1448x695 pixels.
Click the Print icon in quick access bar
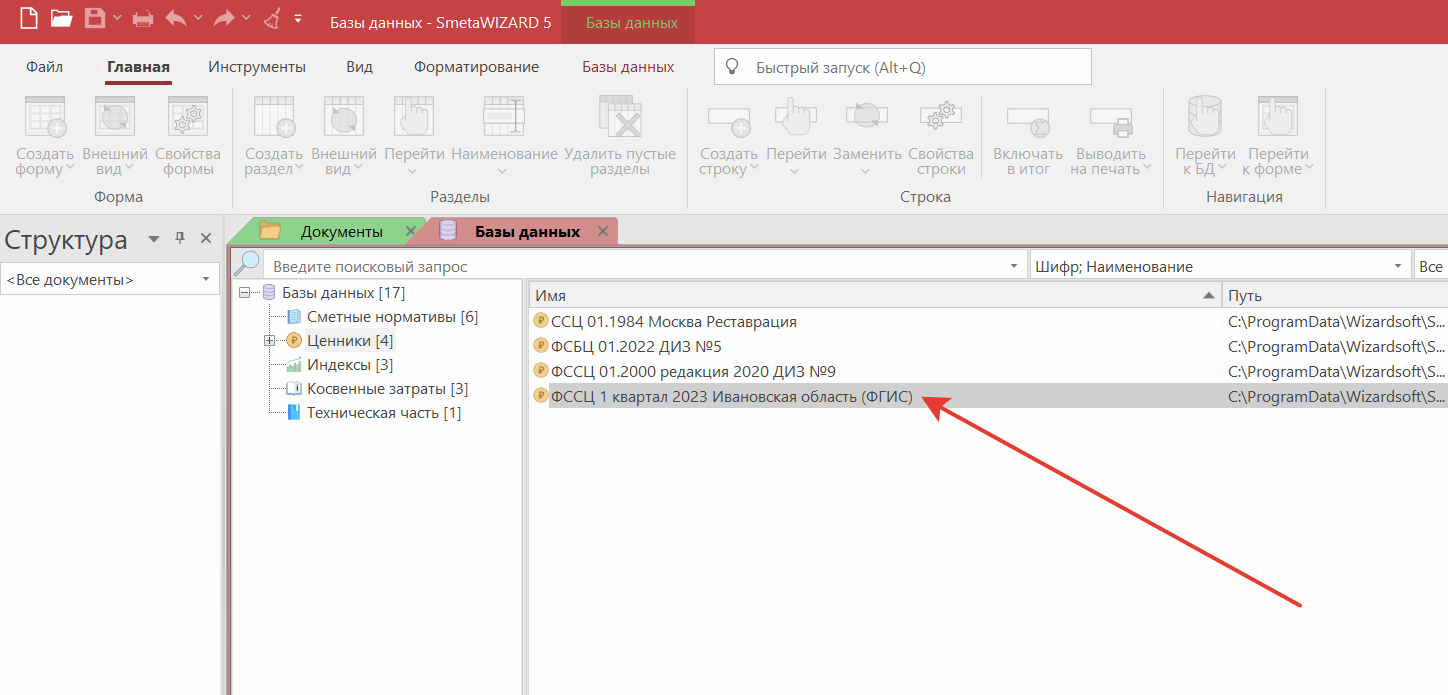click(143, 18)
